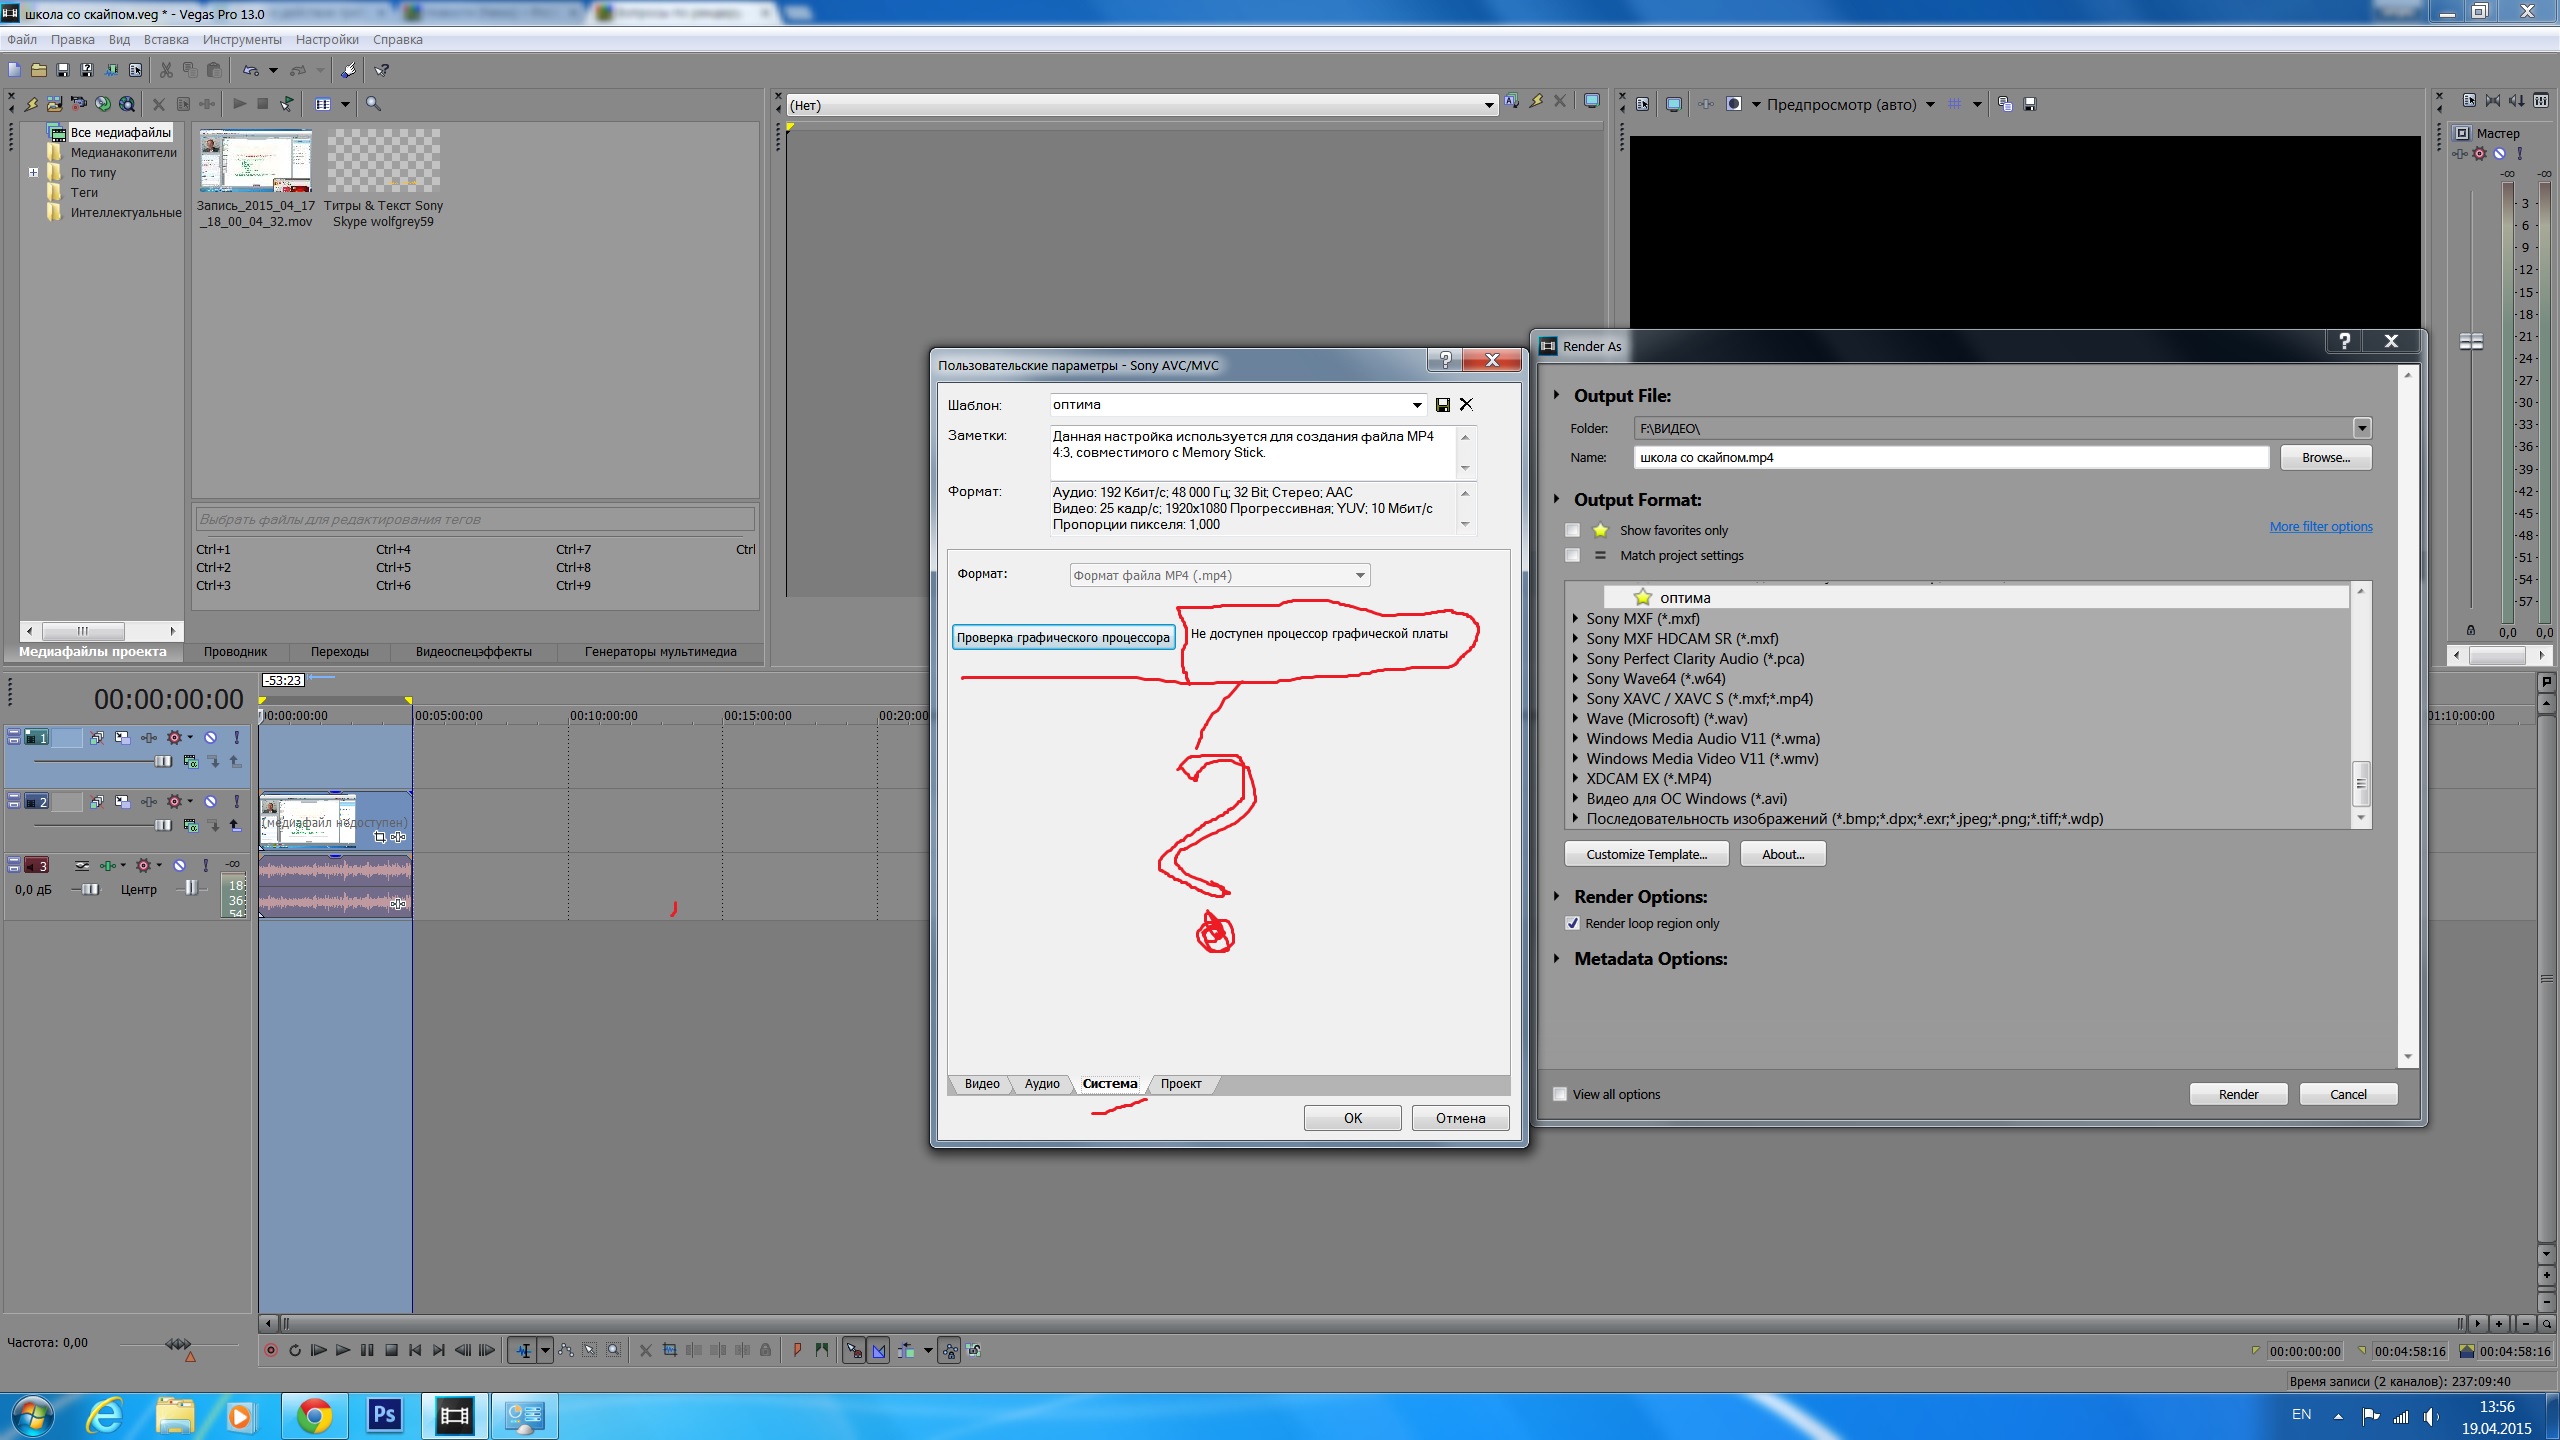Click the Loop Playback icon
Image resolution: width=2560 pixels, height=1440 pixels.
pyautogui.click(x=295, y=1350)
